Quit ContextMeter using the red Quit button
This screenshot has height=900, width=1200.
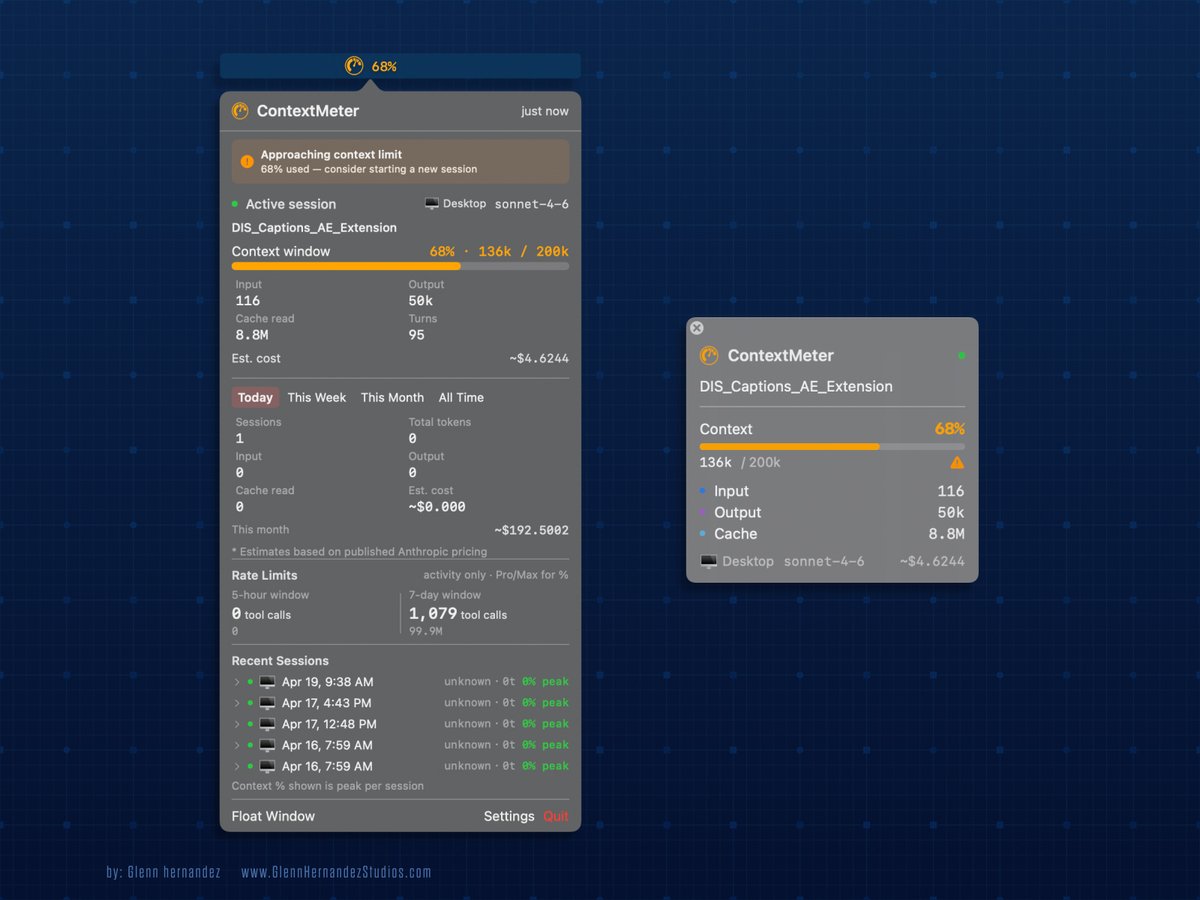556,816
